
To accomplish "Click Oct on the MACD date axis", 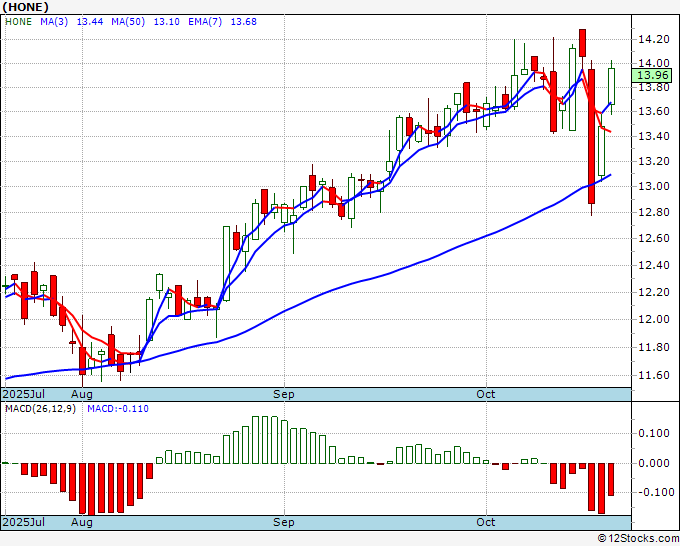I will [x=486, y=522].
